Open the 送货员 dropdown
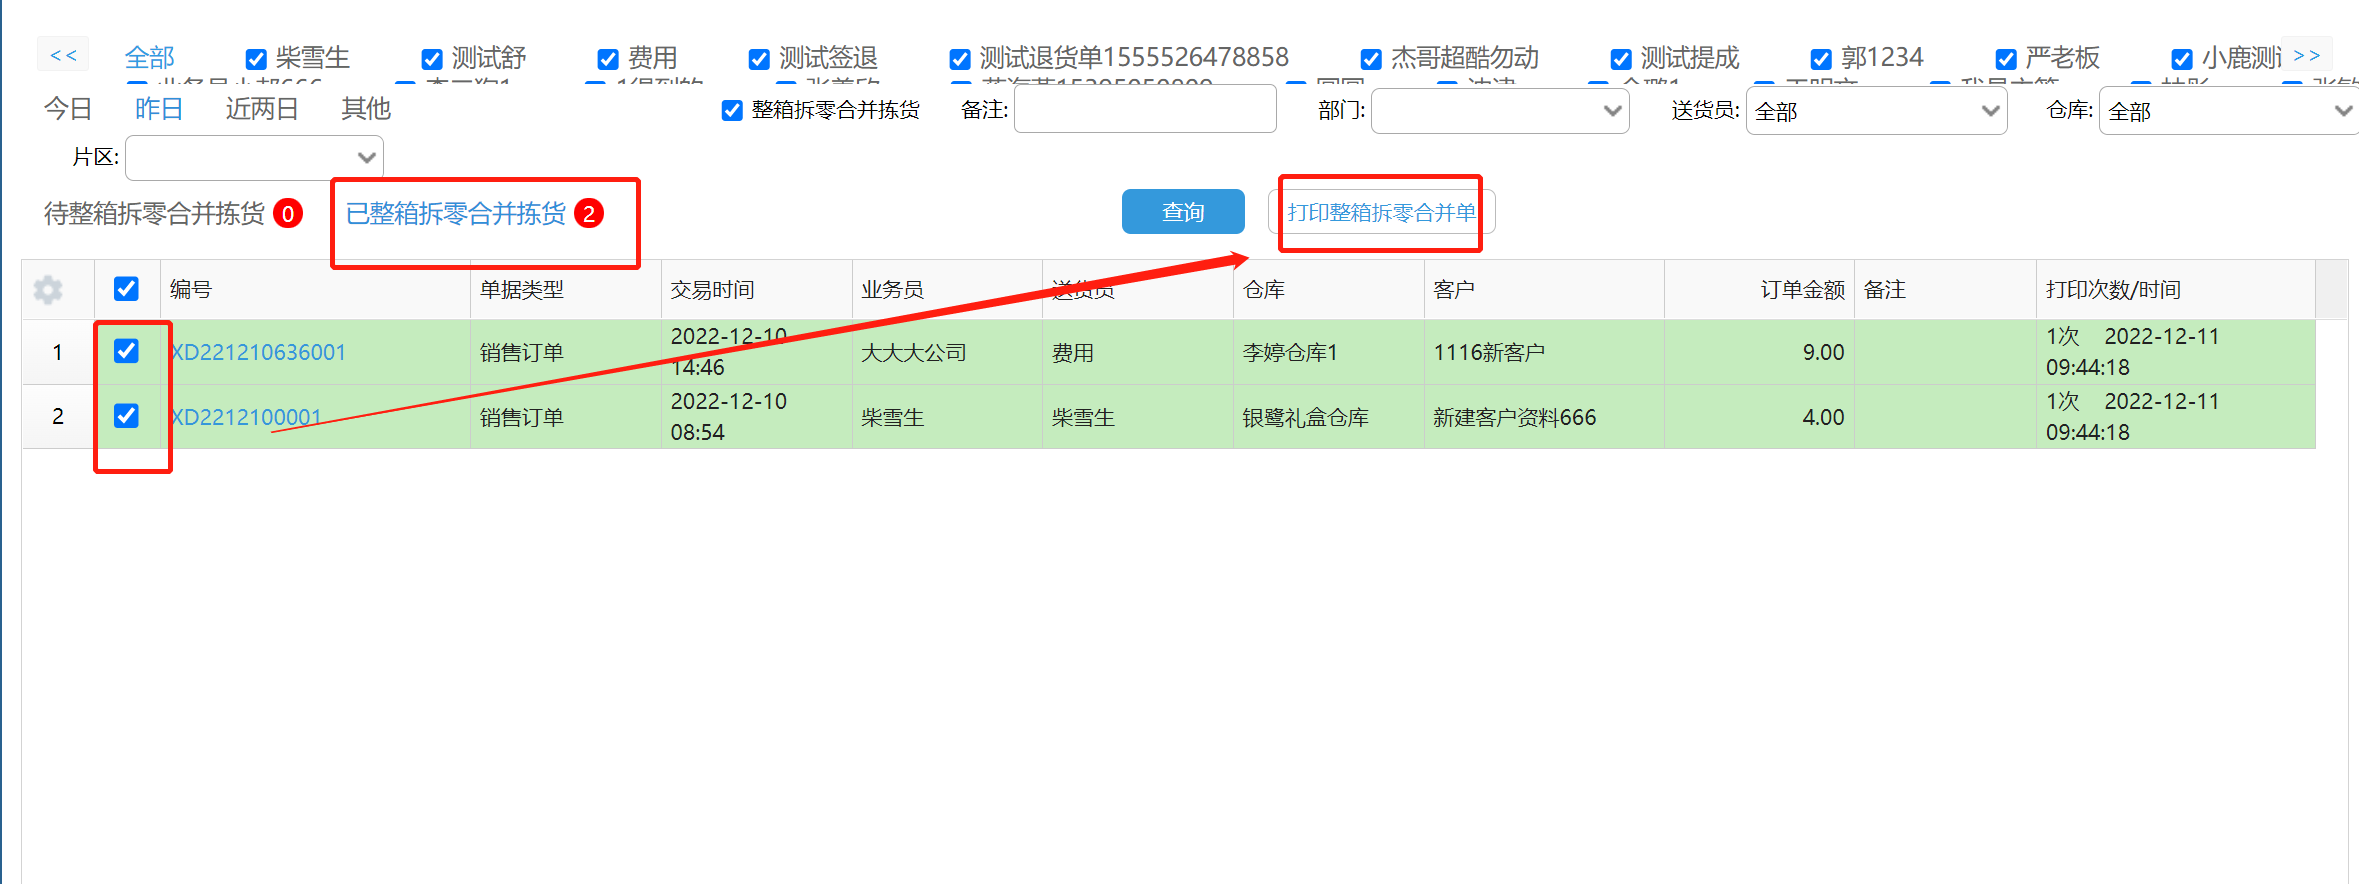The width and height of the screenshot is (2359, 884). pos(1876,111)
